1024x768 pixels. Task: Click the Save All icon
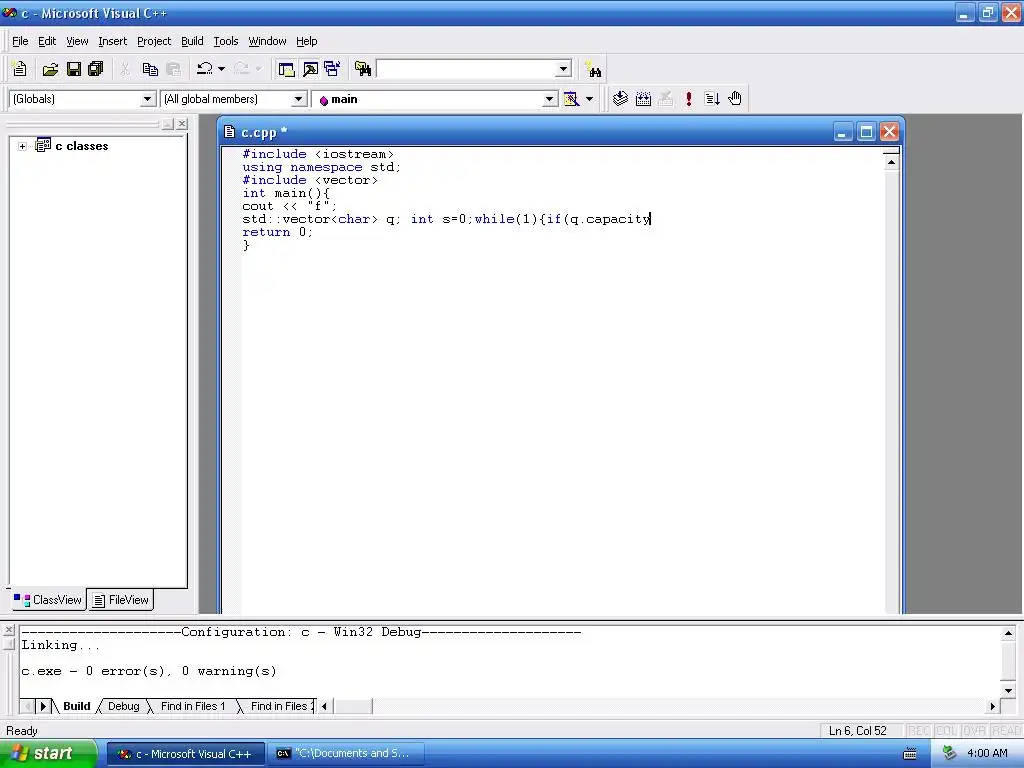tap(96, 69)
